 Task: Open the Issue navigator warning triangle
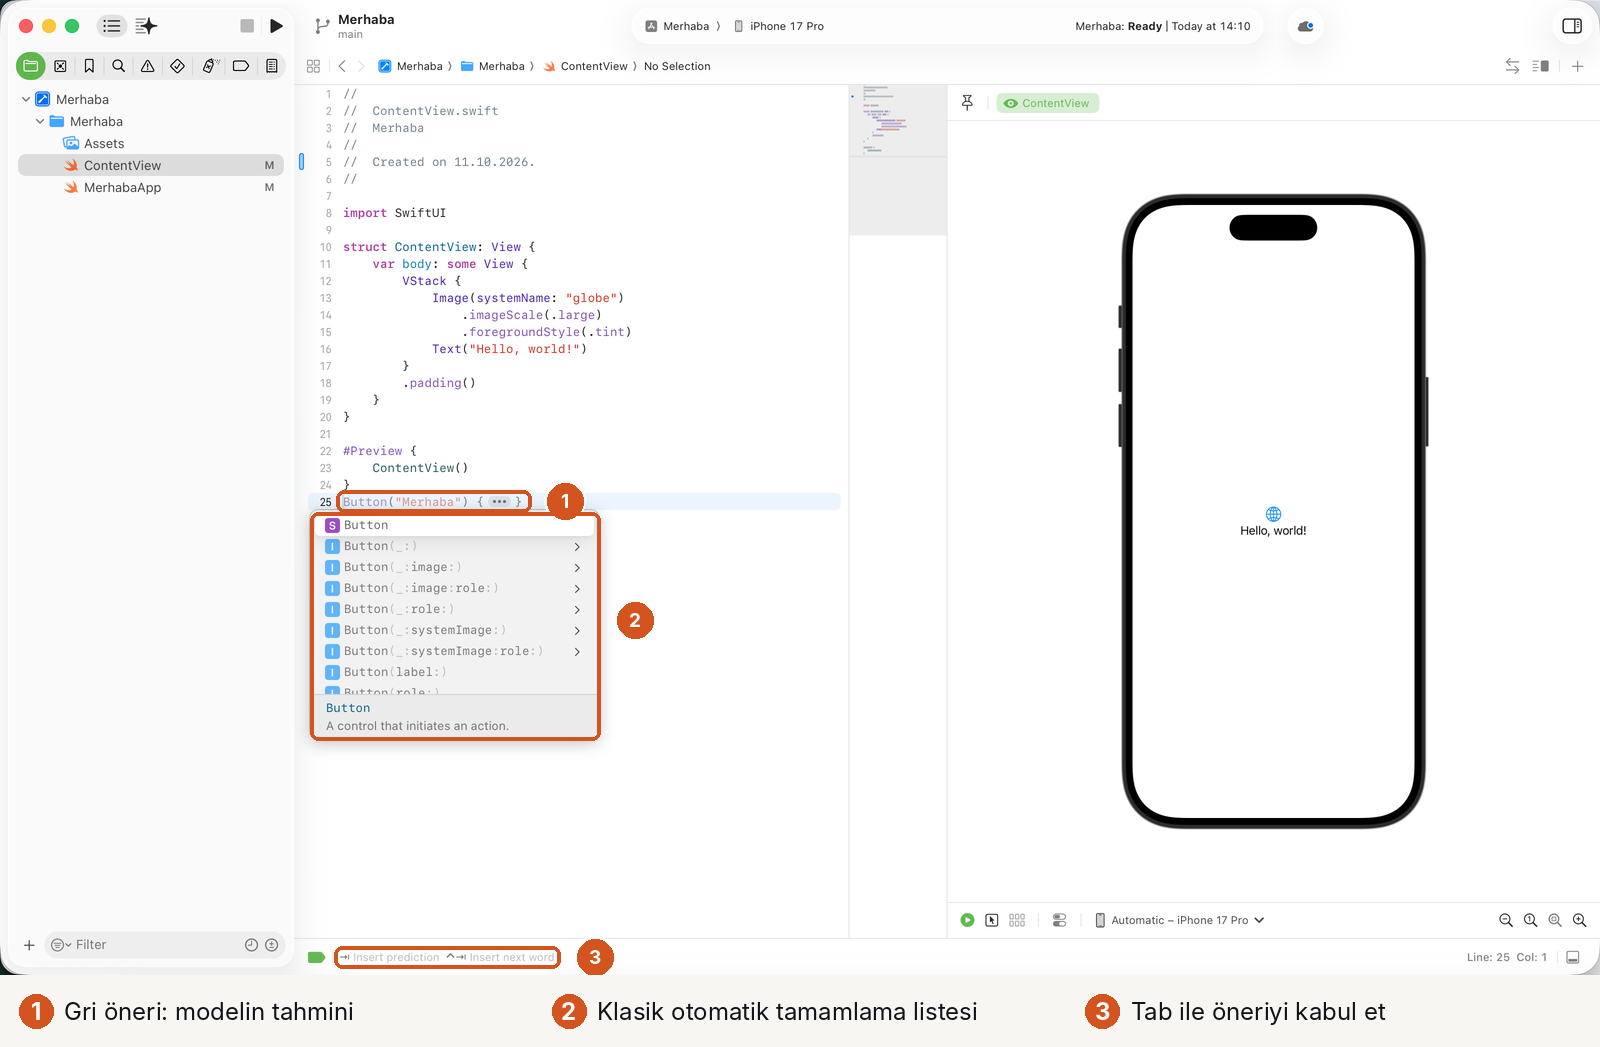(x=147, y=66)
